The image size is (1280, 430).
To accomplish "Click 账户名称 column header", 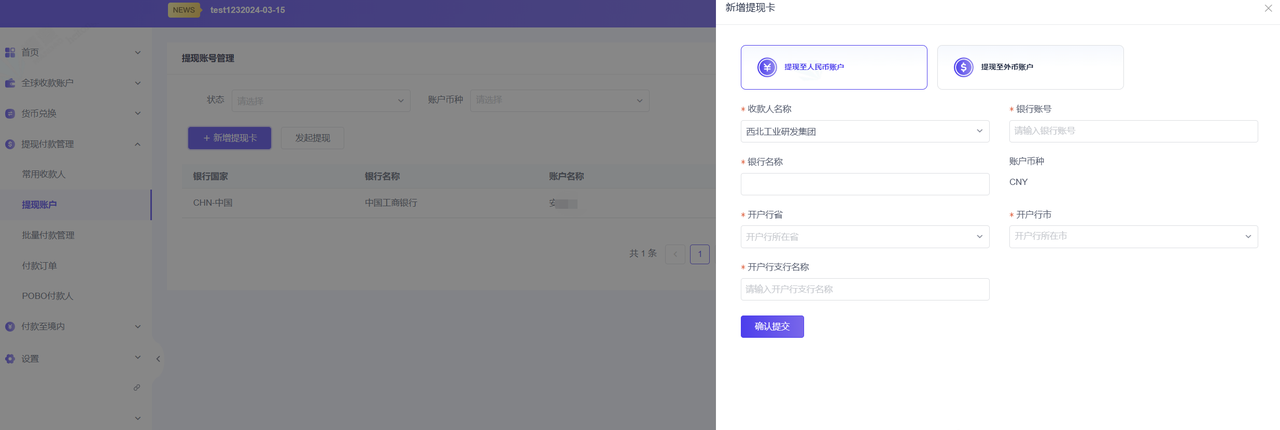I will pos(566,177).
